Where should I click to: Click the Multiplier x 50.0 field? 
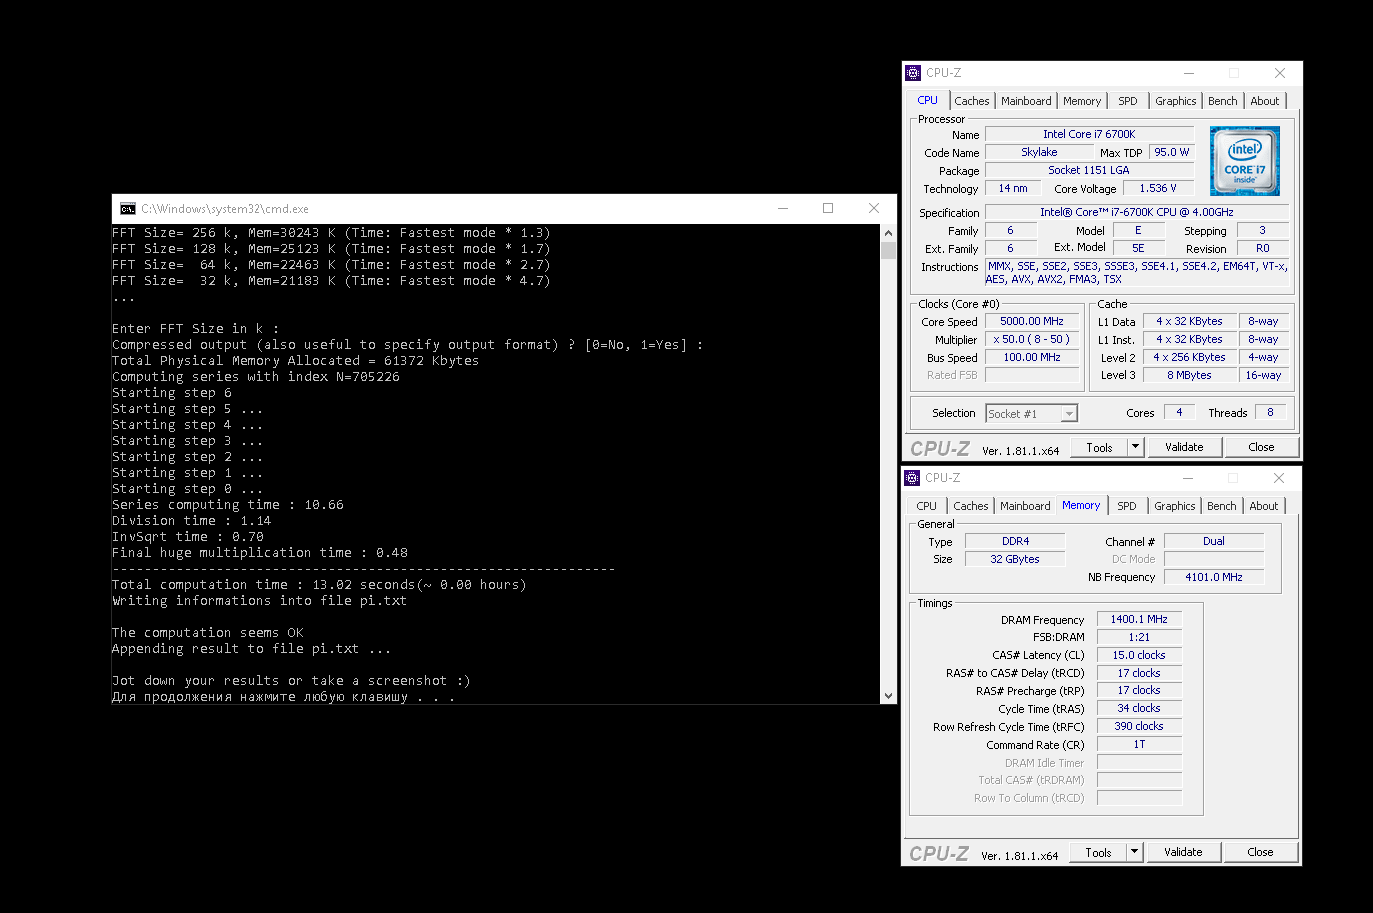coord(1032,339)
